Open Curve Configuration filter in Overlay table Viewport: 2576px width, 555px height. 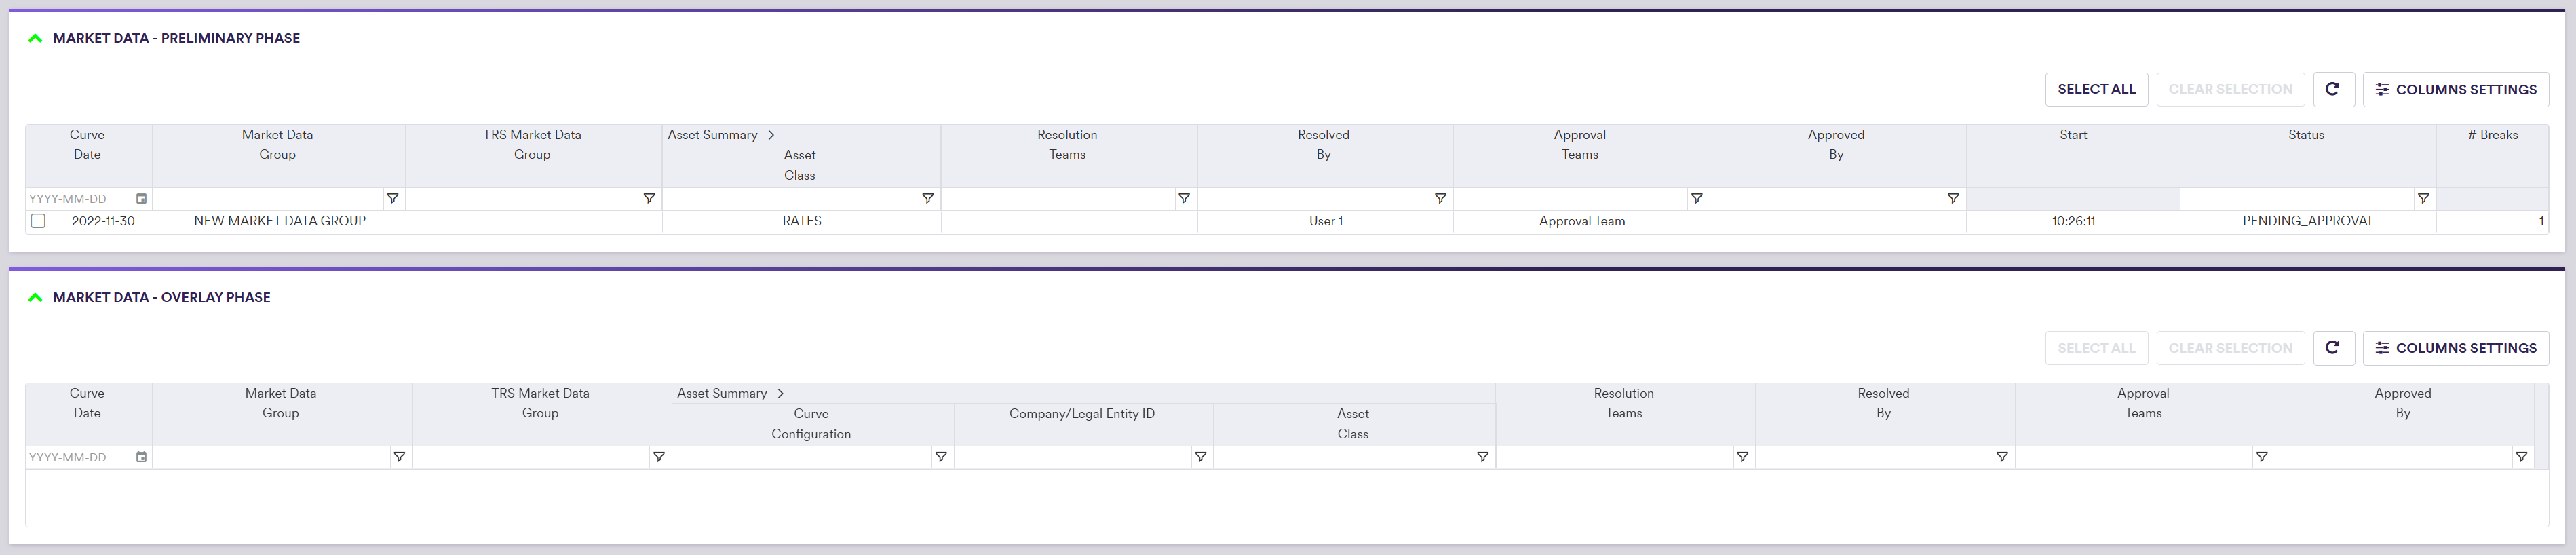(941, 457)
